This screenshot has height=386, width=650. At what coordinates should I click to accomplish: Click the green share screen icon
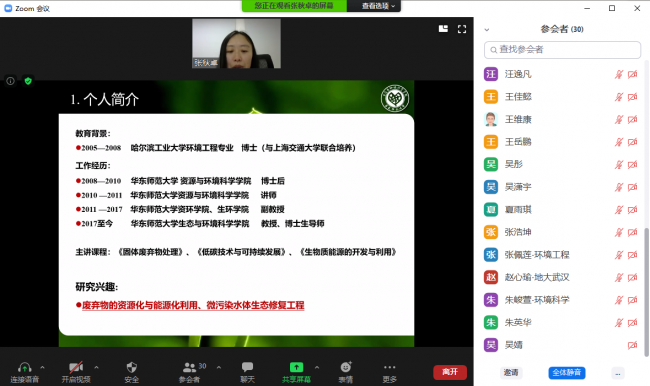click(x=296, y=367)
